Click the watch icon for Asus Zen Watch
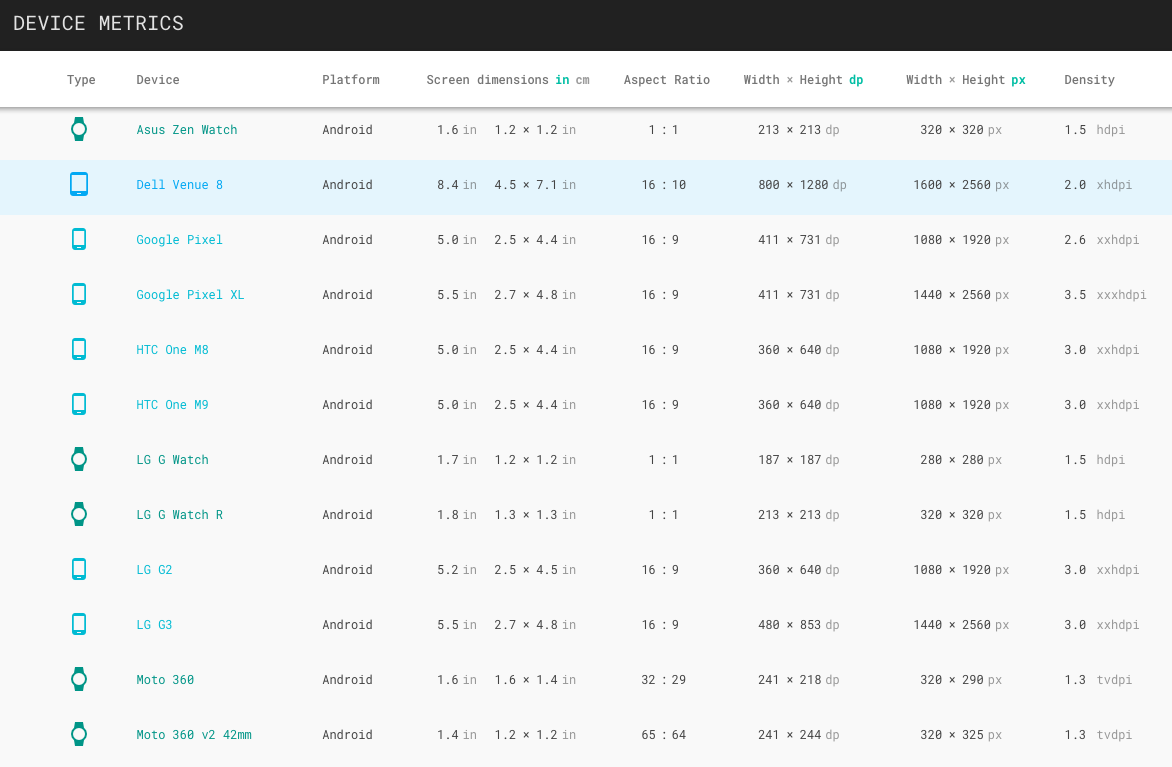Viewport: 1172px width, 767px height. [78, 129]
